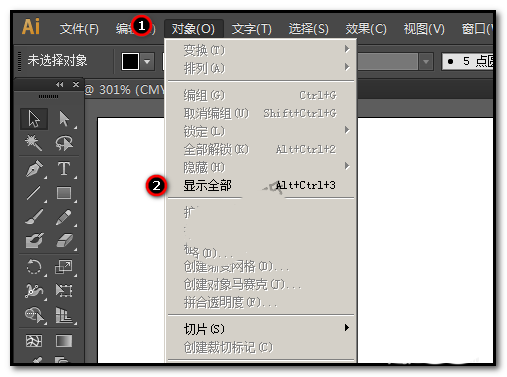This screenshot has height=377, width=507.
Task: Click the 未选择对象 status label
Action: click(x=57, y=61)
